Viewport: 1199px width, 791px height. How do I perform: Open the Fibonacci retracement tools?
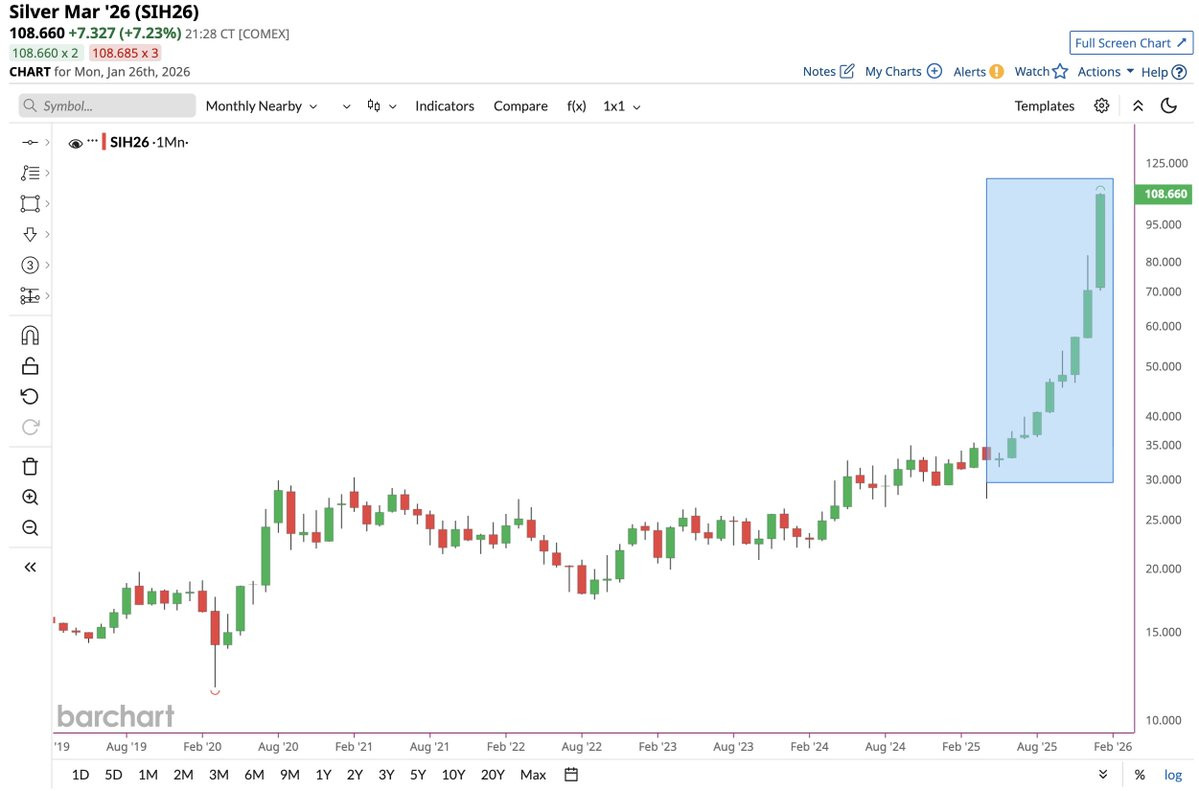(x=30, y=173)
